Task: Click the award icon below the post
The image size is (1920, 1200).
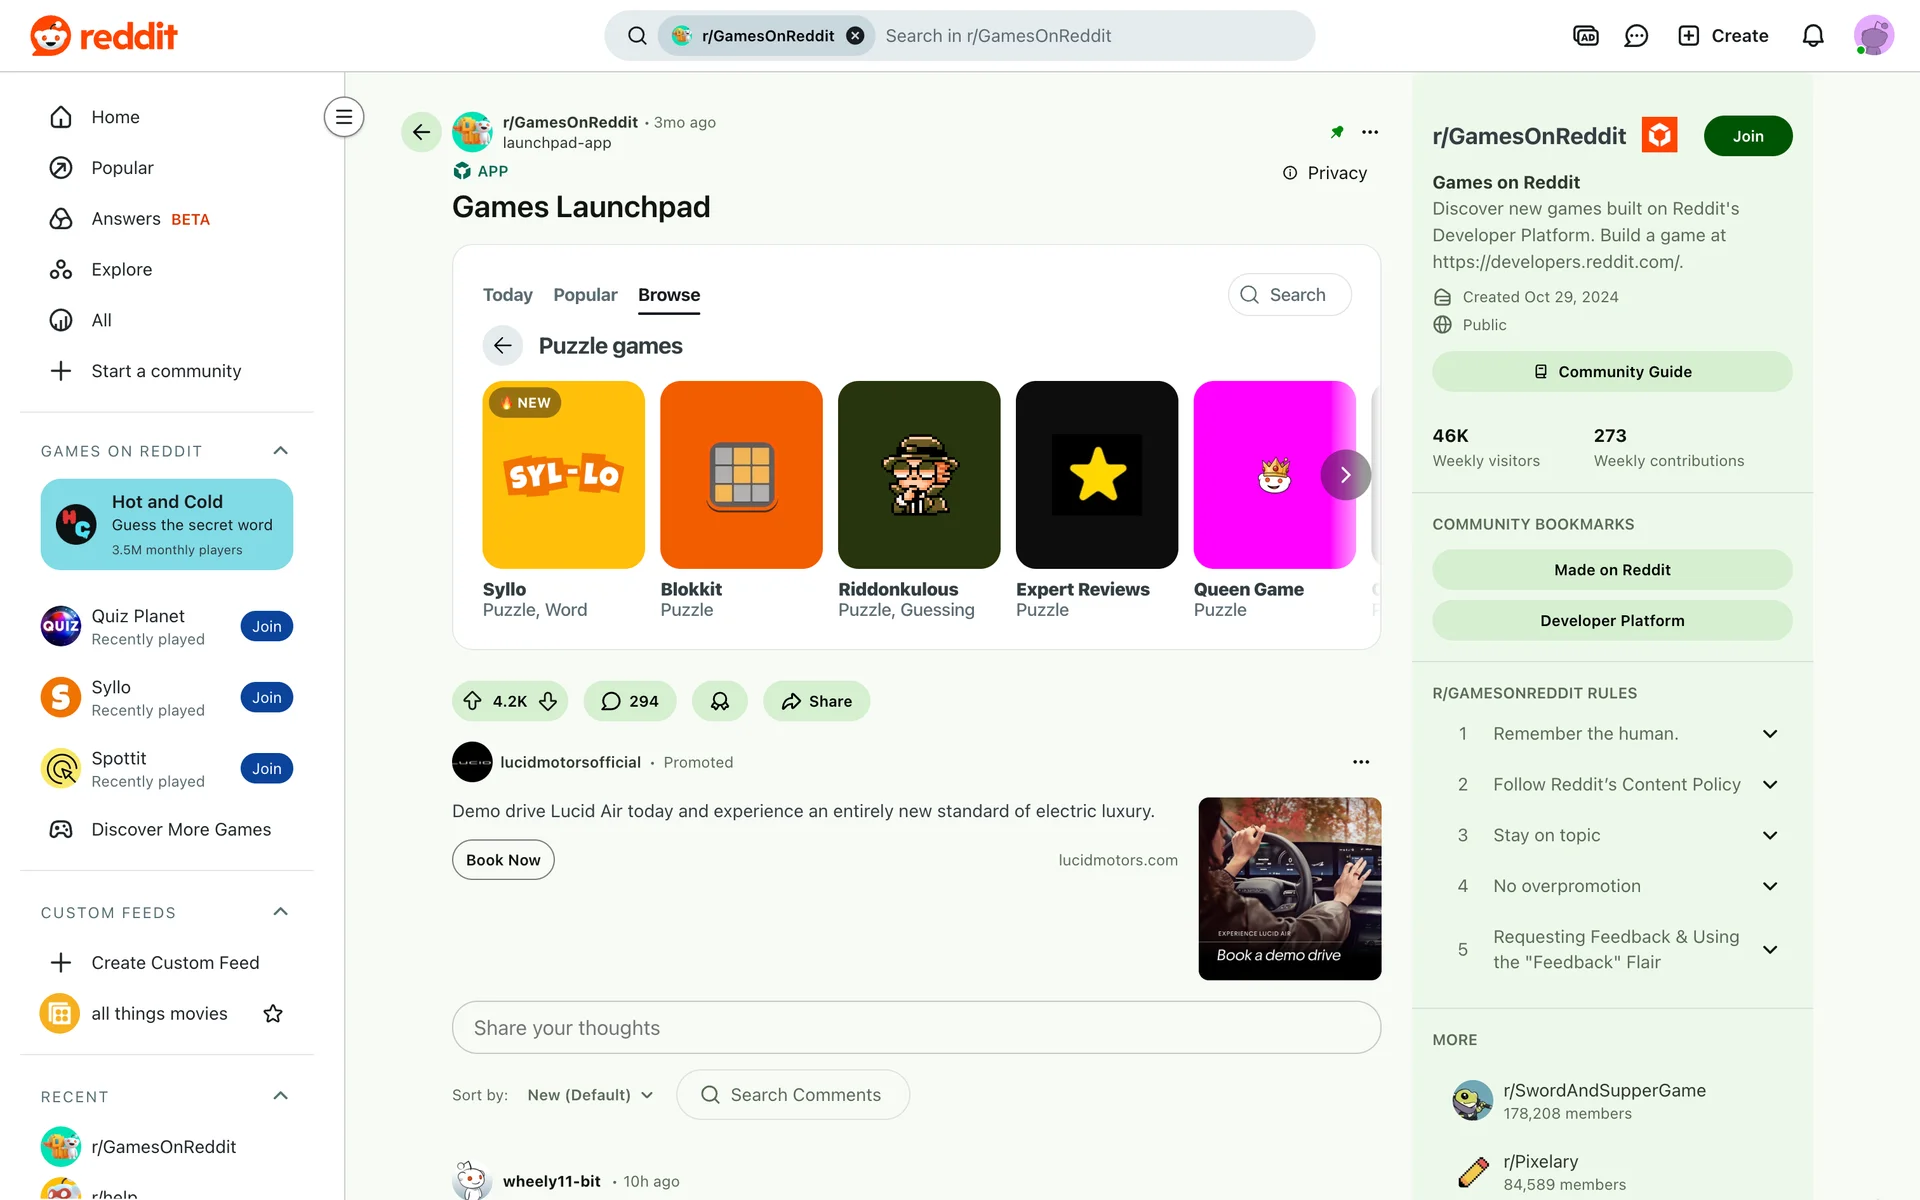Action: point(719,701)
